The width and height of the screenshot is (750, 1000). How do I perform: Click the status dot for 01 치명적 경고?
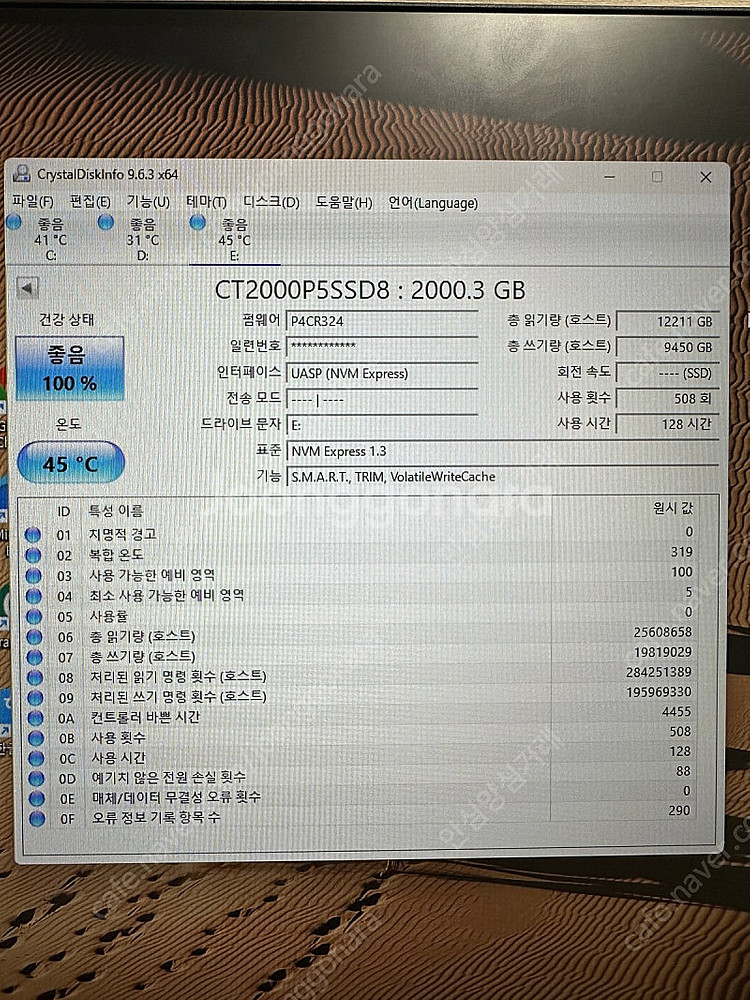pos(33,535)
